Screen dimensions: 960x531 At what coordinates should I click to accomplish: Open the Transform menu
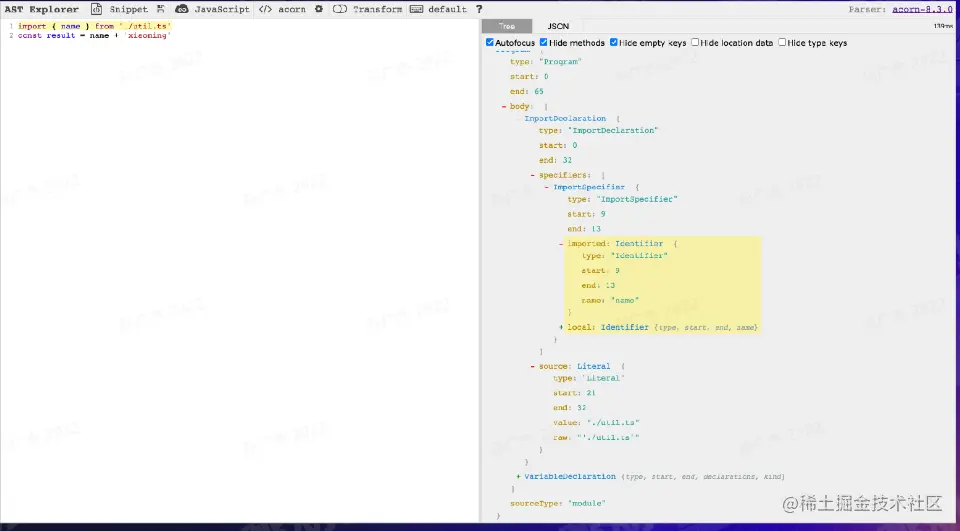(377, 9)
